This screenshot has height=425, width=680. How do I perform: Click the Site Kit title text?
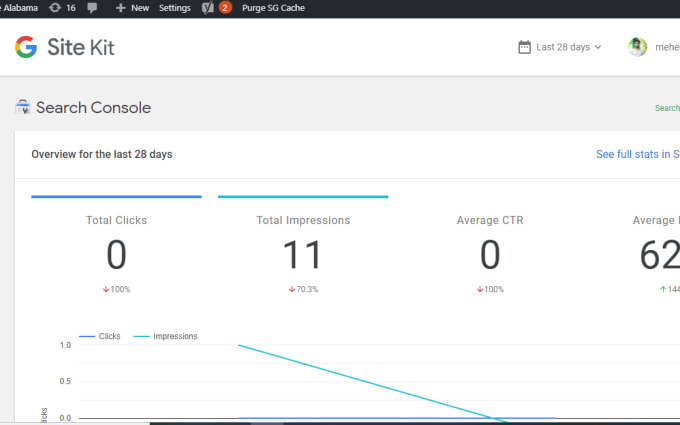tap(81, 47)
